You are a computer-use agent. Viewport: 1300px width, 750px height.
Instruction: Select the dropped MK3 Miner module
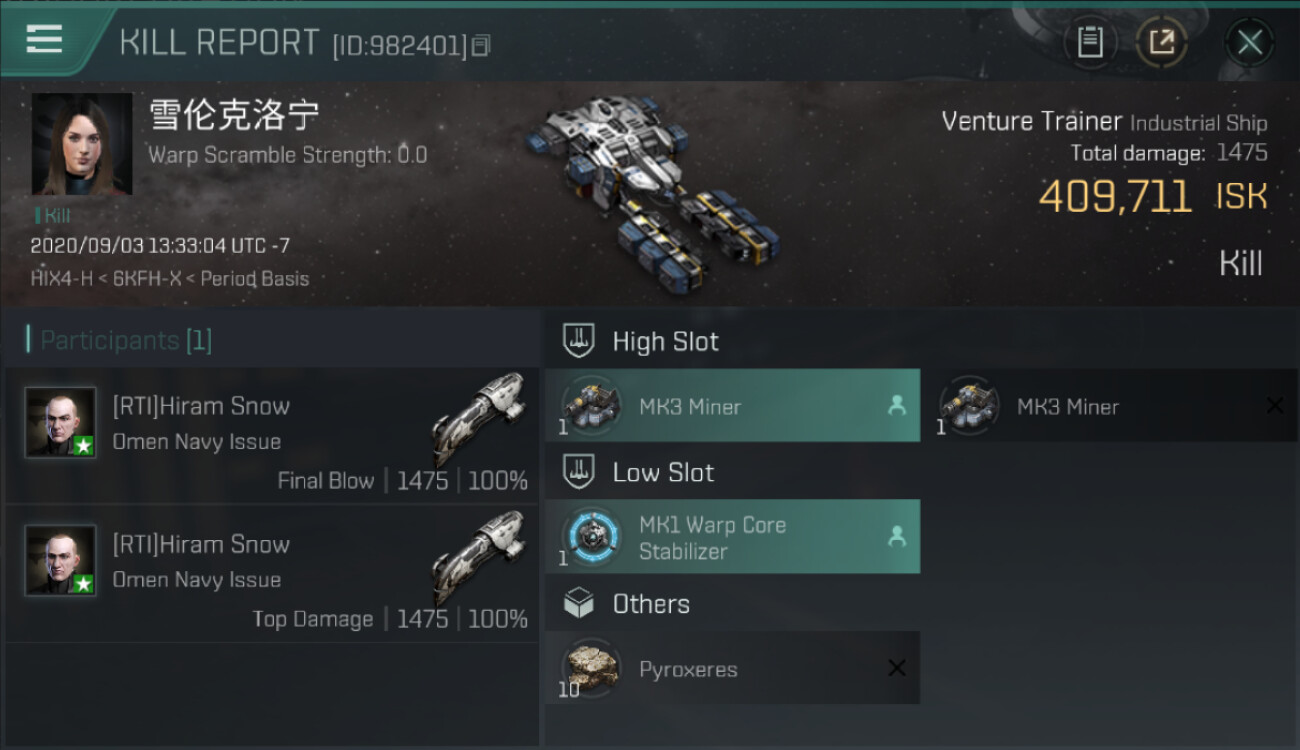732,406
